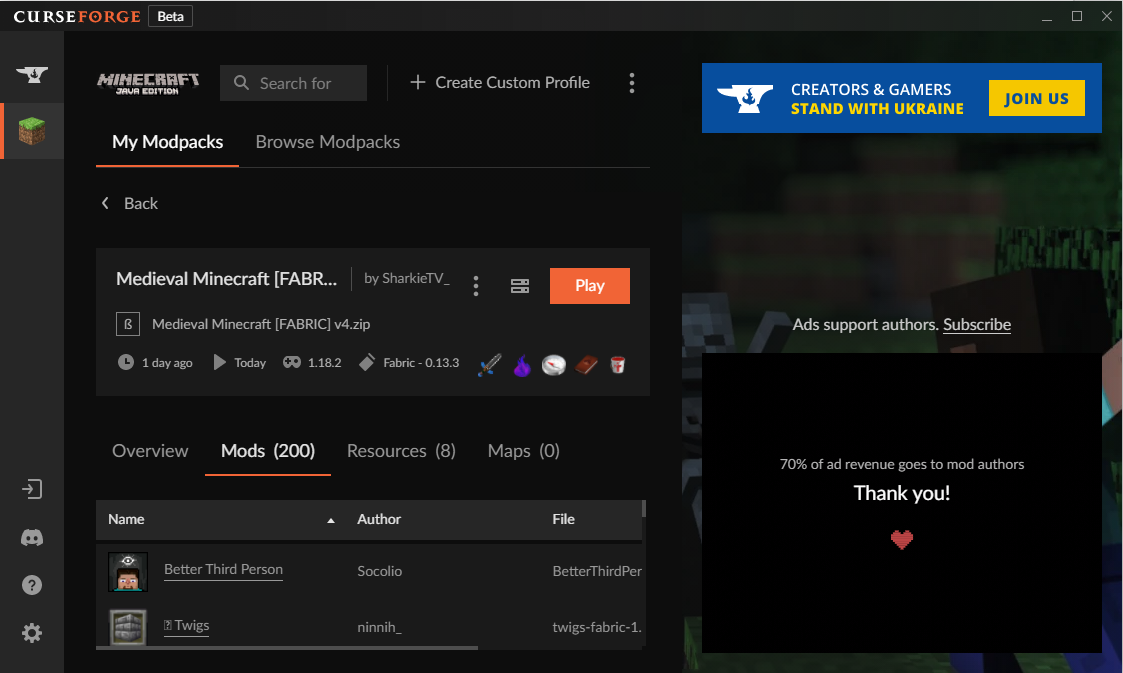Open the modpack three-dot options menu
The width and height of the screenshot is (1123, 673).
(x=476, y=286)
